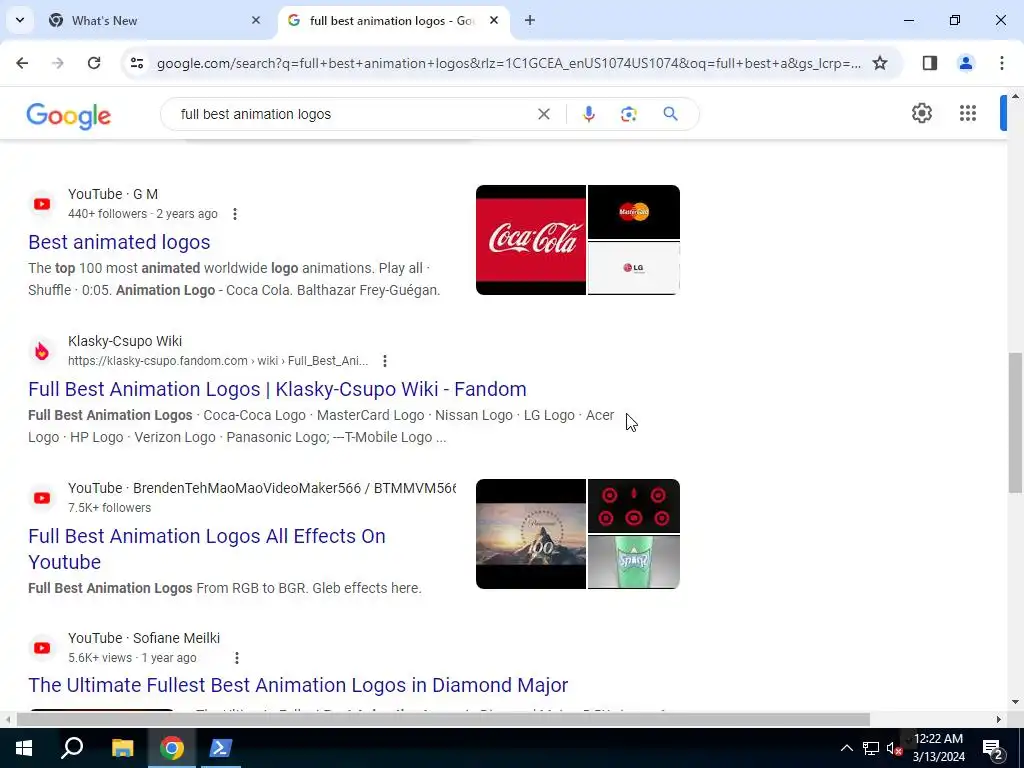Clear the search query with the X

tap(543, 114)
